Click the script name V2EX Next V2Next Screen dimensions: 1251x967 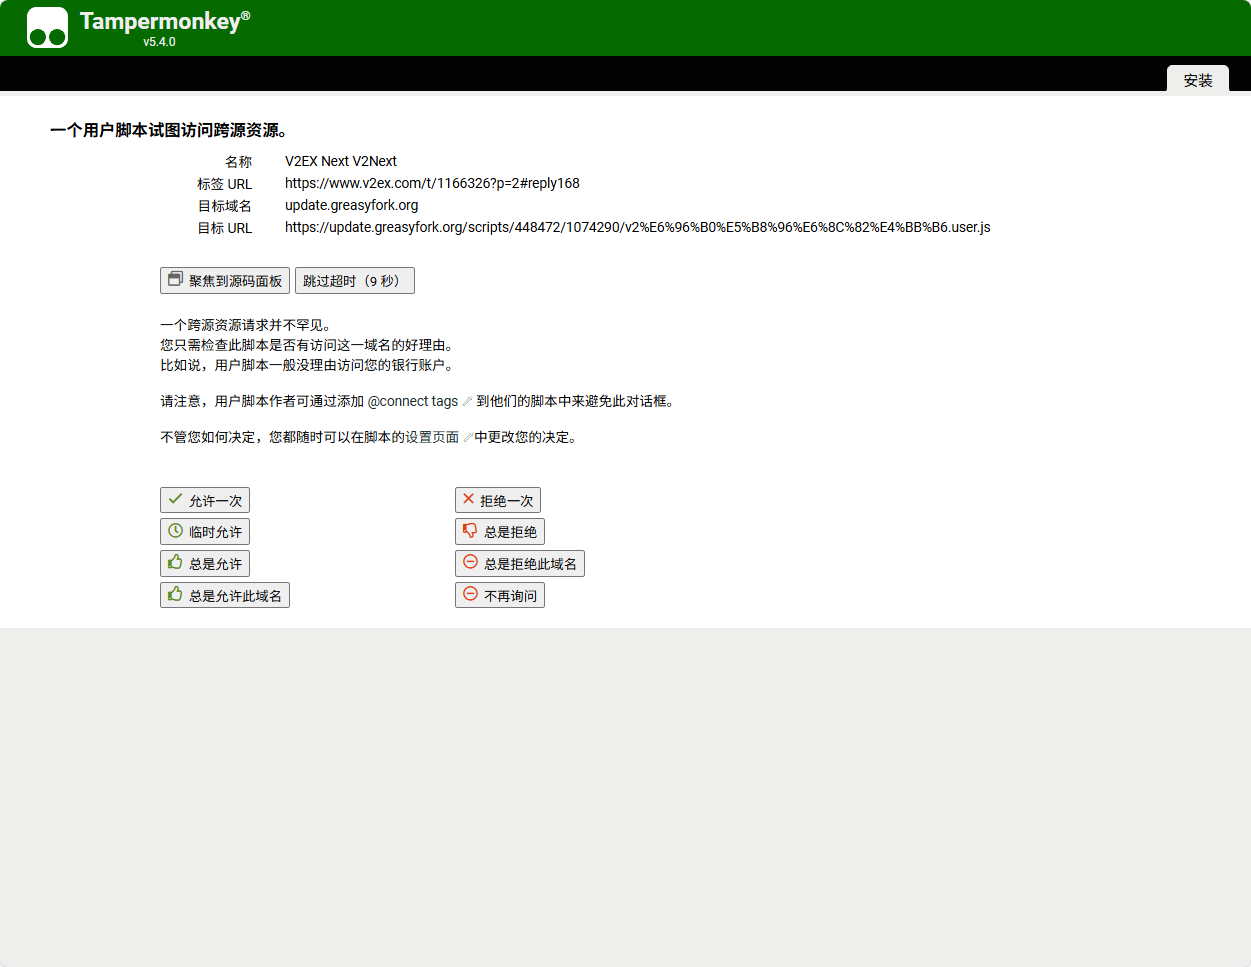tap(340, 161)
